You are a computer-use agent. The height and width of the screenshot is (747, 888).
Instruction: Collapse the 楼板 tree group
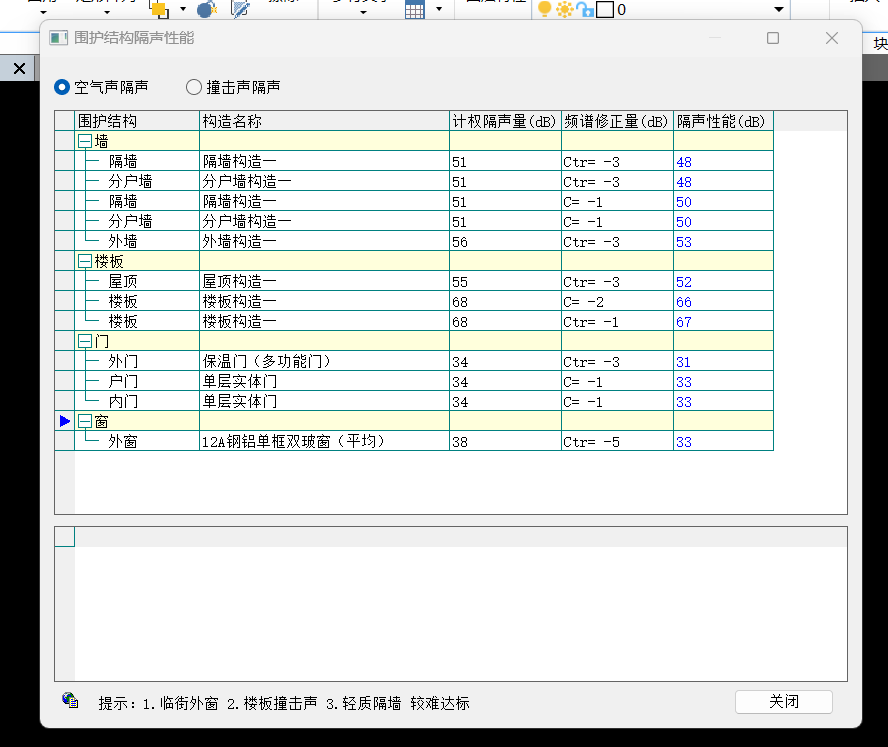click(85, 262)
